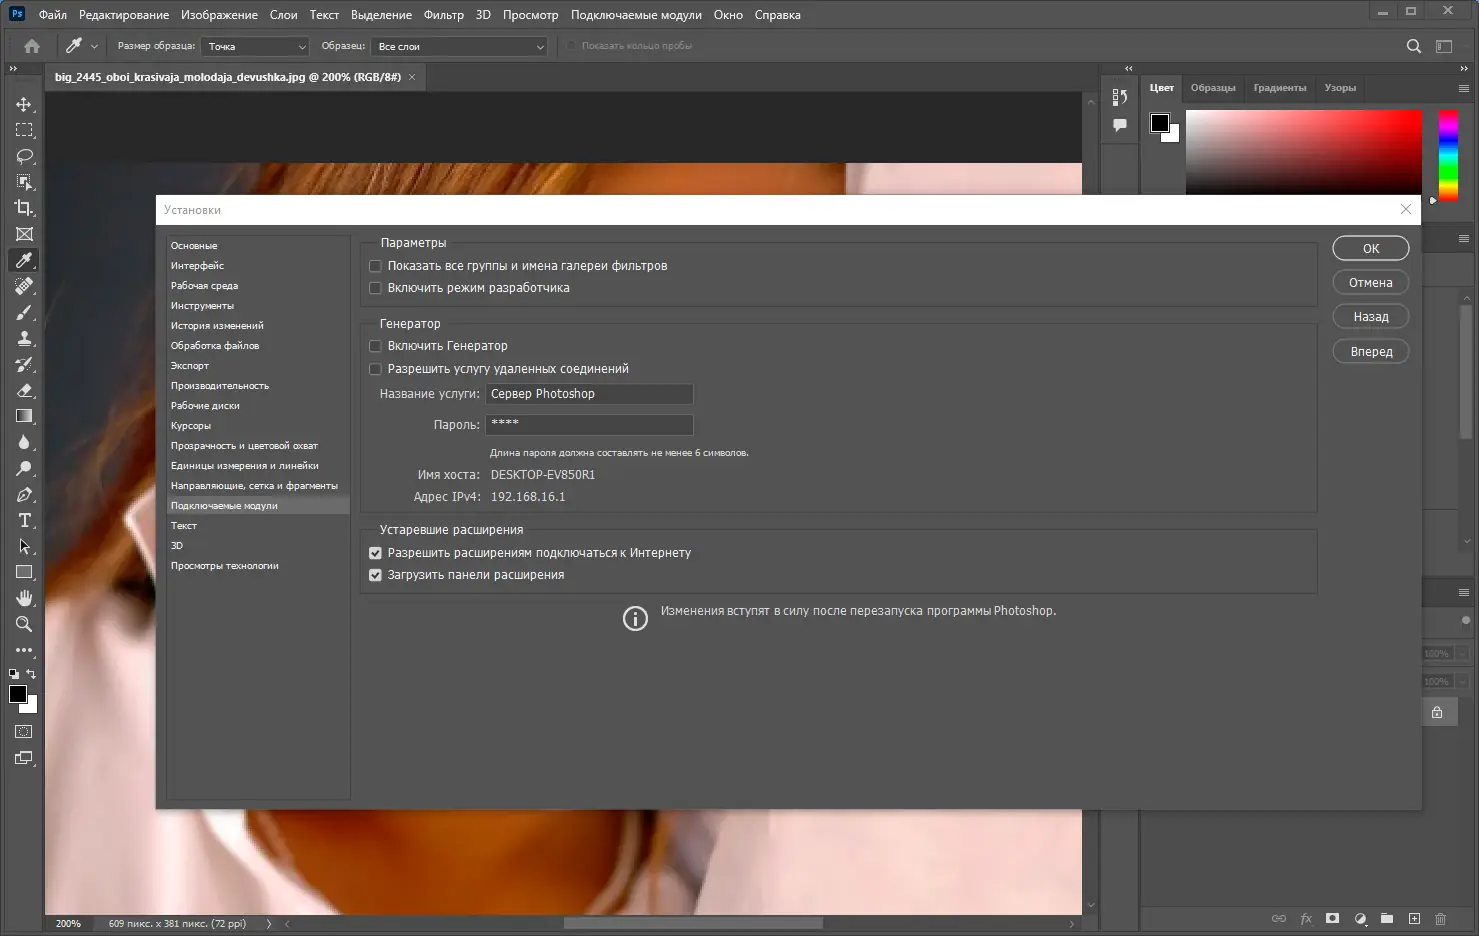This screenshot has height=936, width=1479.
Task: Select the Crop tool
Action: click(x=24, y=208)
